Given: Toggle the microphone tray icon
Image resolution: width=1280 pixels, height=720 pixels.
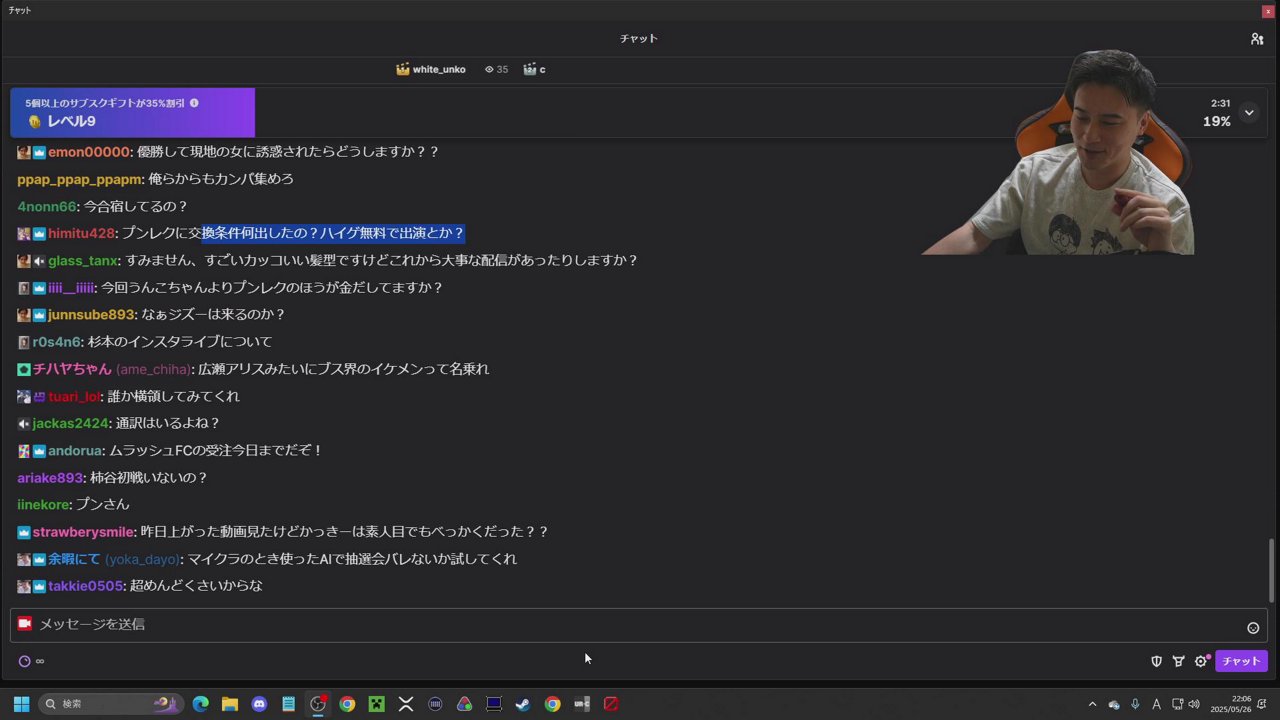Looking at the screenshot, I should tap(1135, 704).
